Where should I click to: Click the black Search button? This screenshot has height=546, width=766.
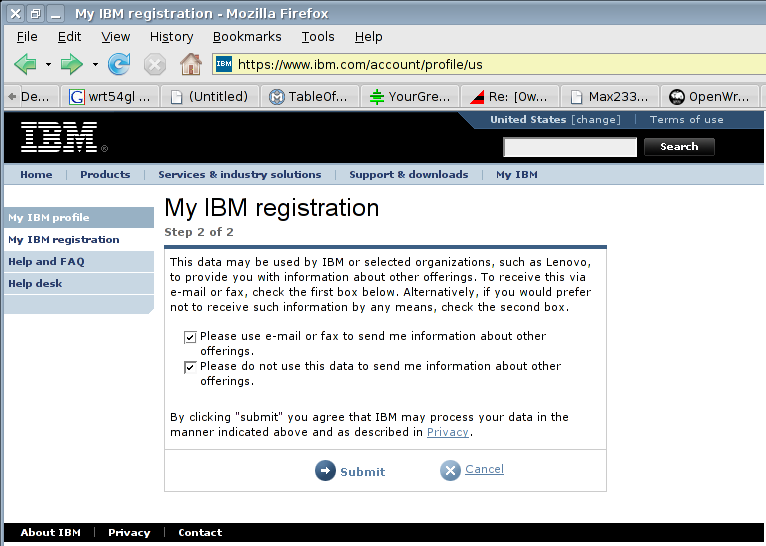(679, 147)
